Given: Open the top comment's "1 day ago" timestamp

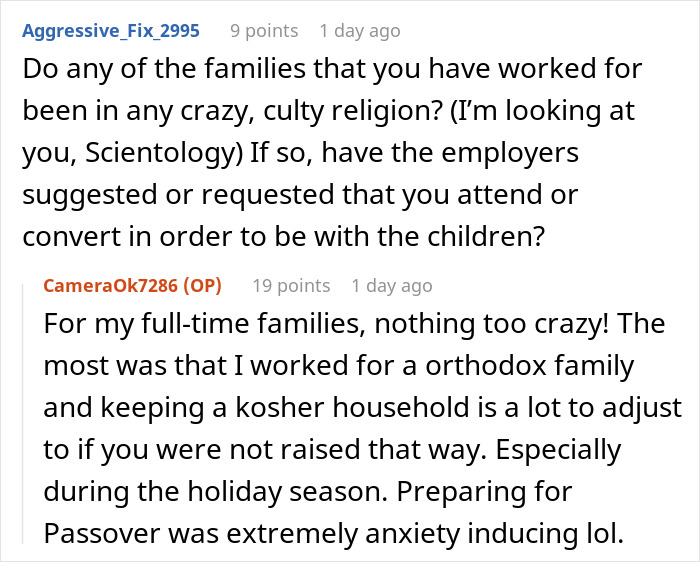Looking at the screenshot, I should point(359,31).
